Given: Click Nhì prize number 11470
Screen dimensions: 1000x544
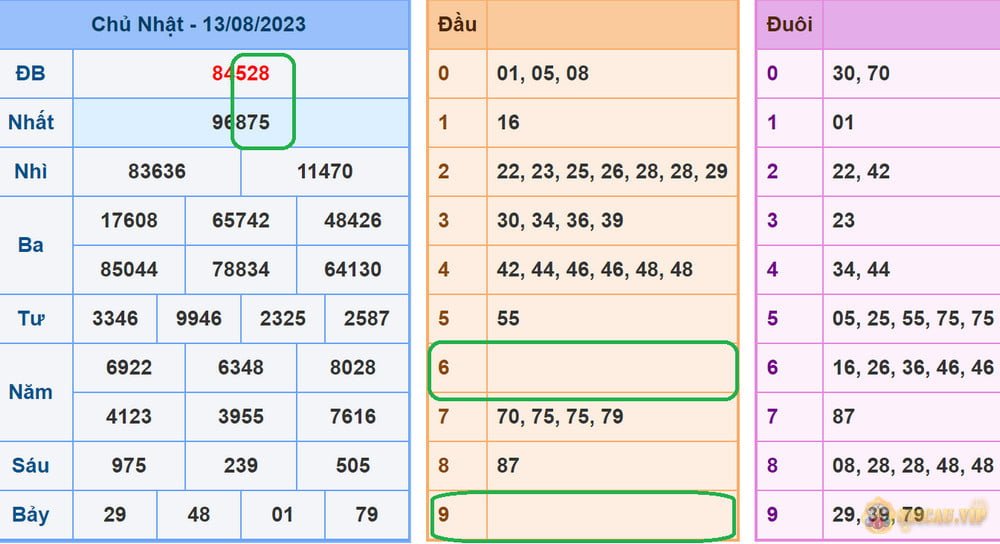Looking at the screenshot, I should pyautogui.click(x=325, y=171).
